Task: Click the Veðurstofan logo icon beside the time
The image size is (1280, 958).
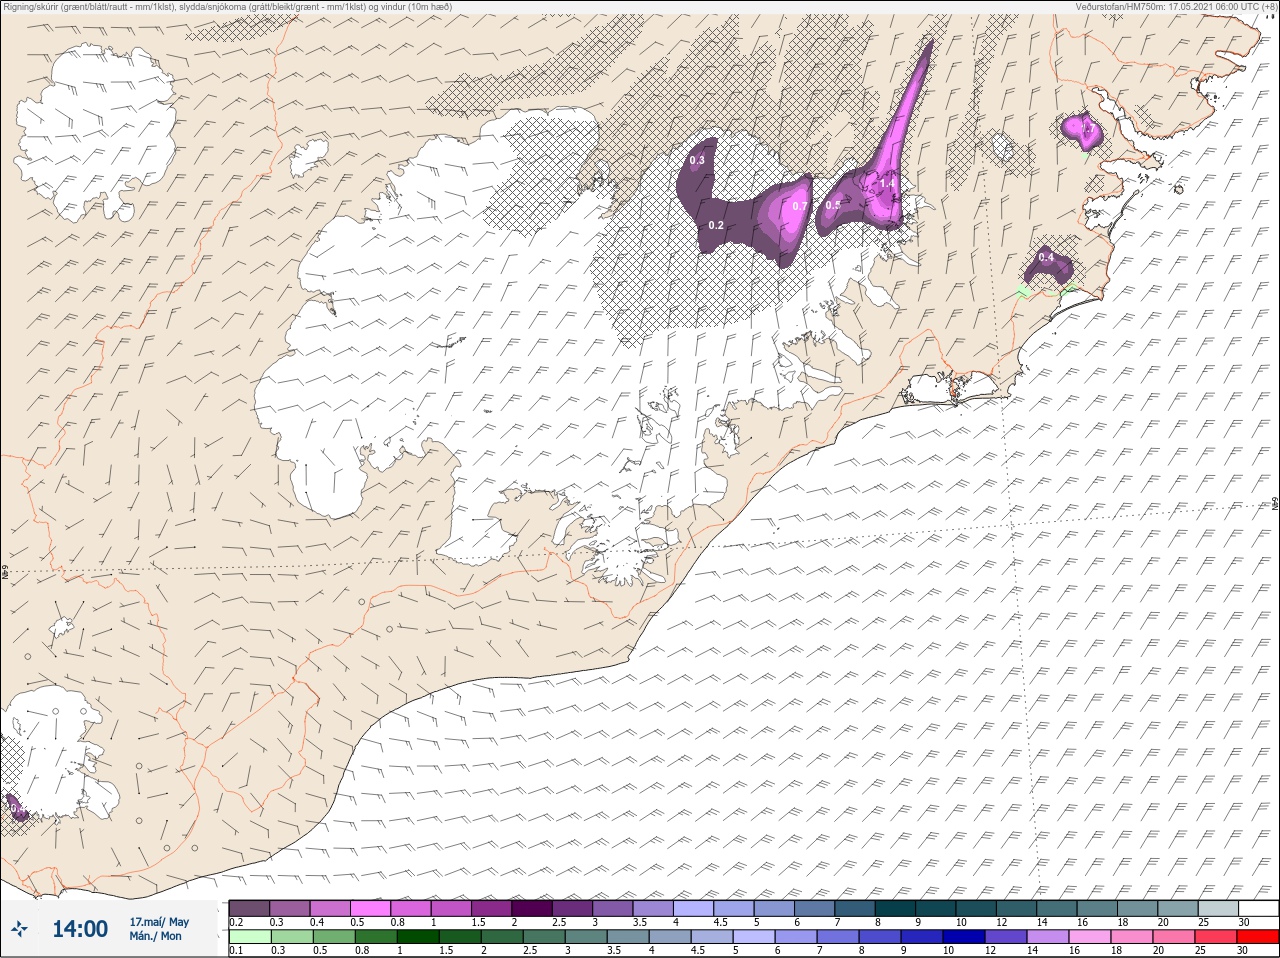Action: tap(20, 929)
